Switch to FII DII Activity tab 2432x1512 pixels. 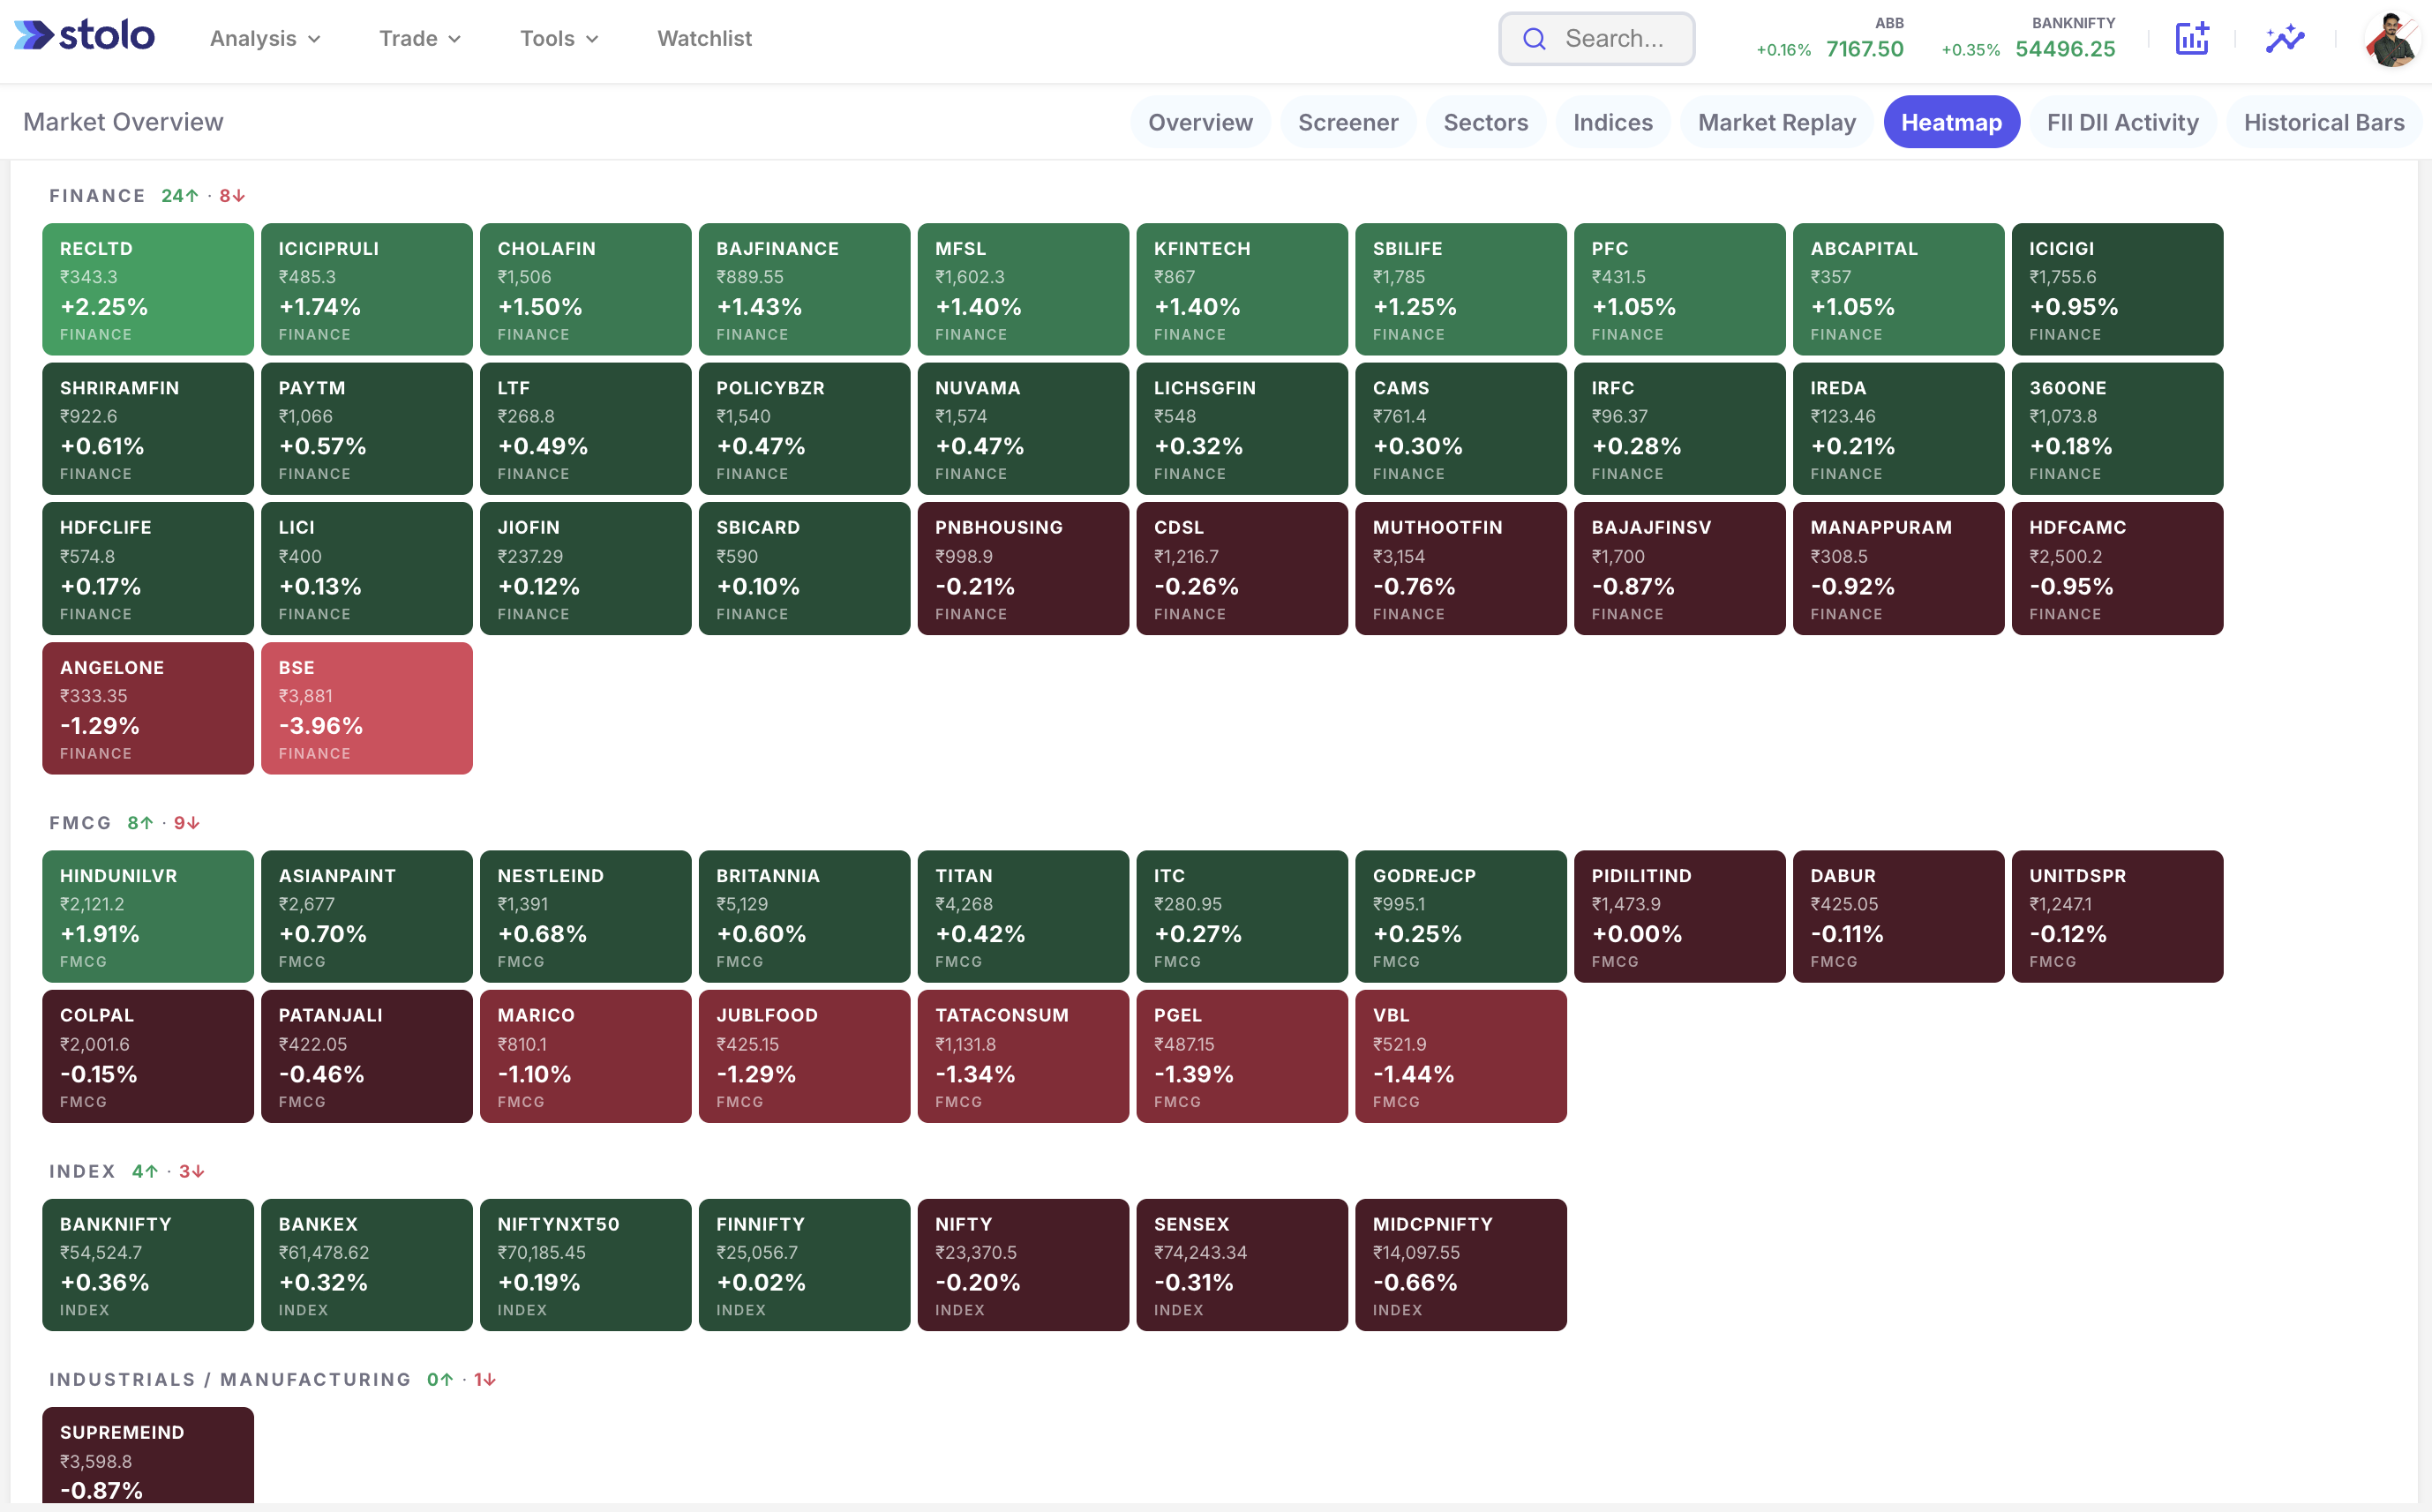(x=2122, y=122)
